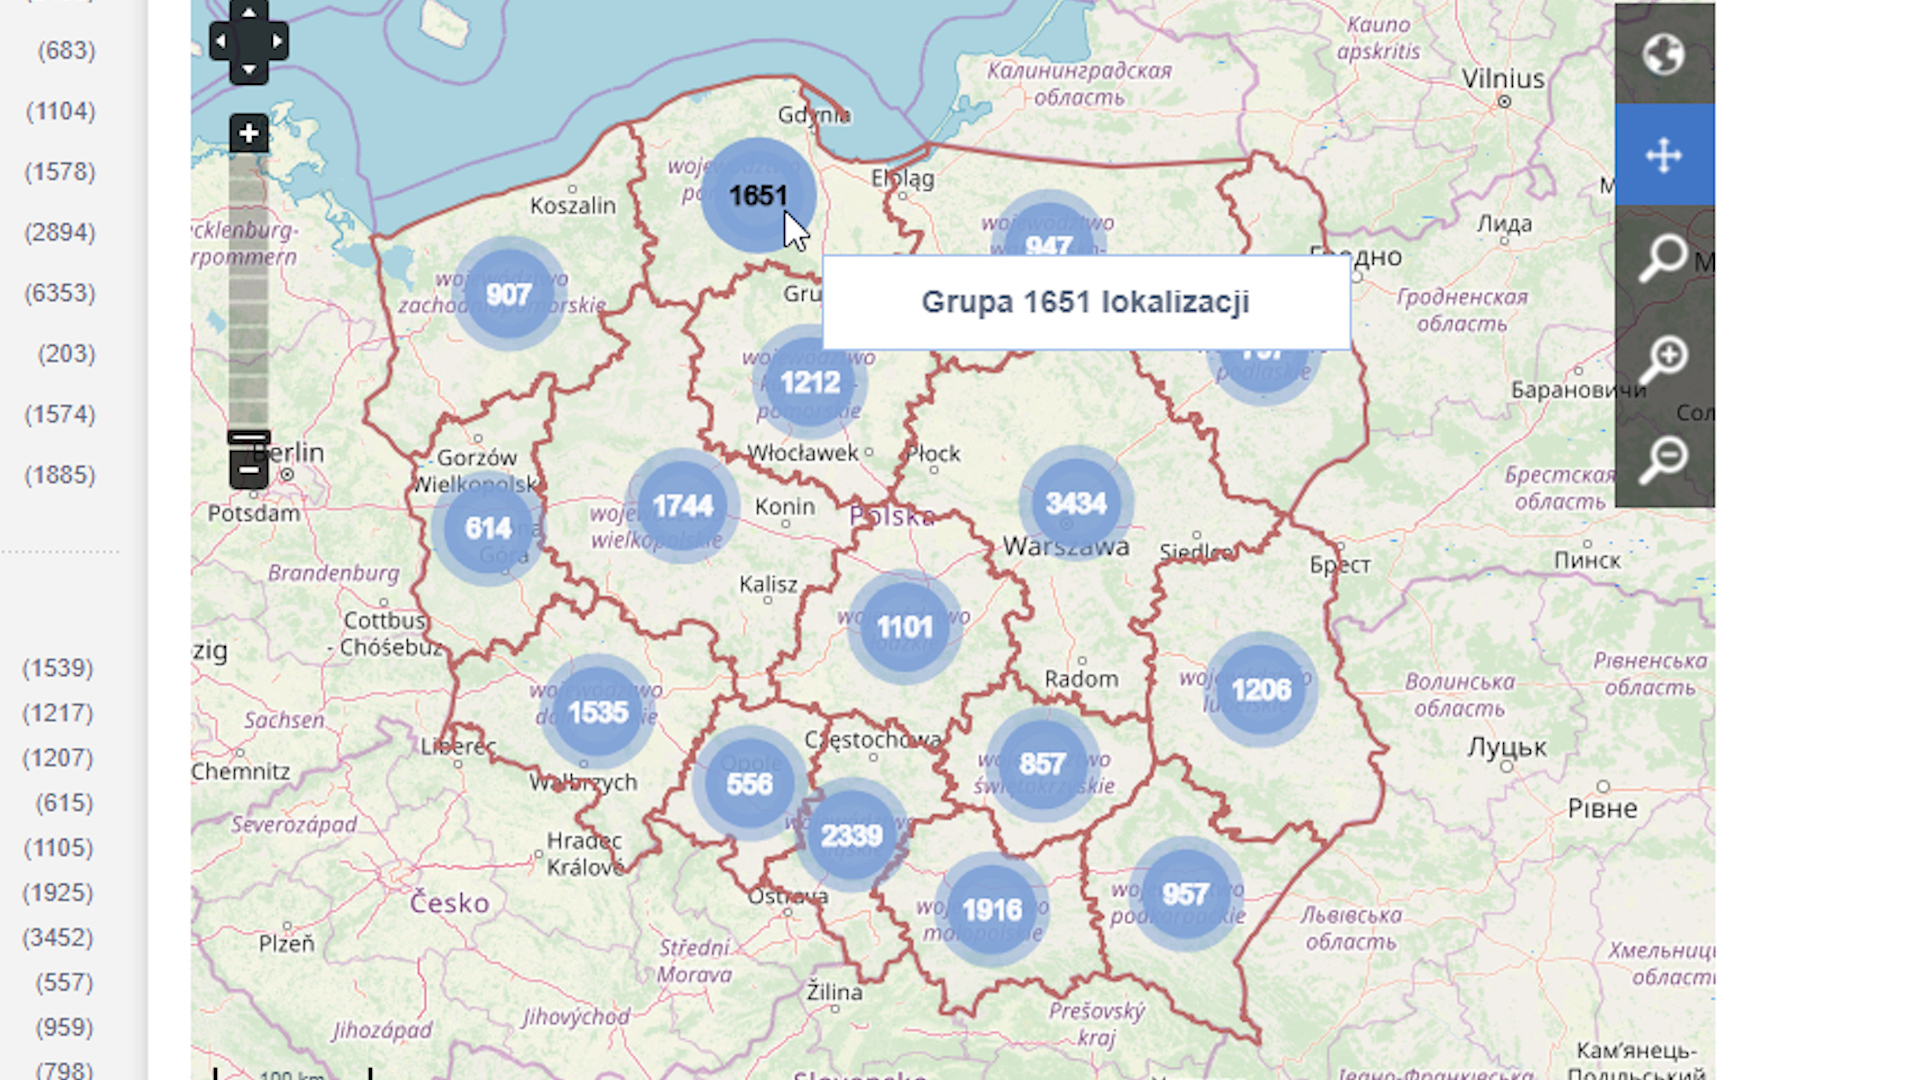Pan the map right with the arrow
1920x1080 pixels.
pyautogui.click(x=277, y=41)
